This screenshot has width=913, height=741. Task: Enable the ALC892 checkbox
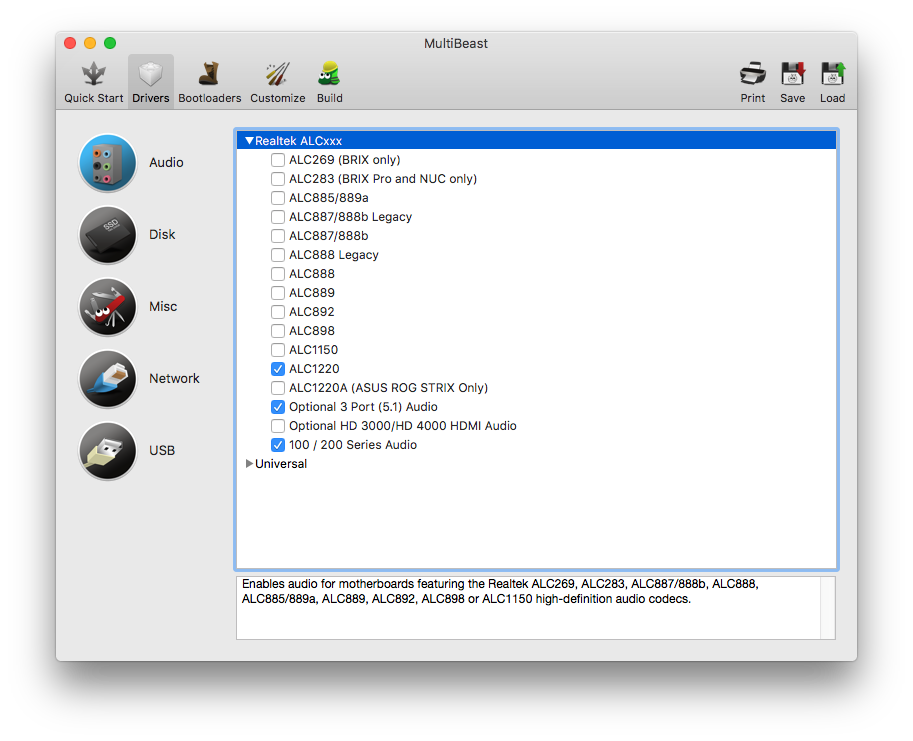(278, 312)
